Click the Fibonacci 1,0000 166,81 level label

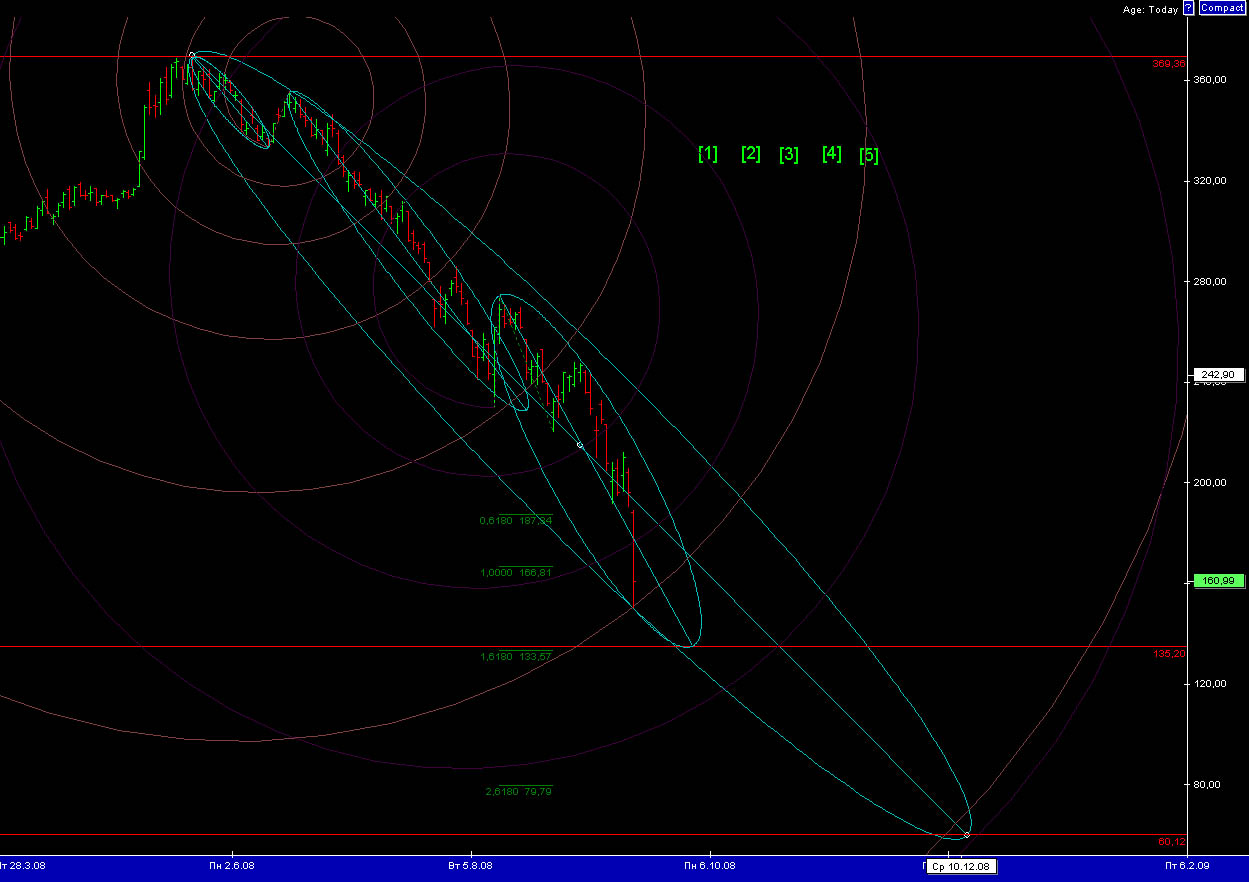click(516, 572)
